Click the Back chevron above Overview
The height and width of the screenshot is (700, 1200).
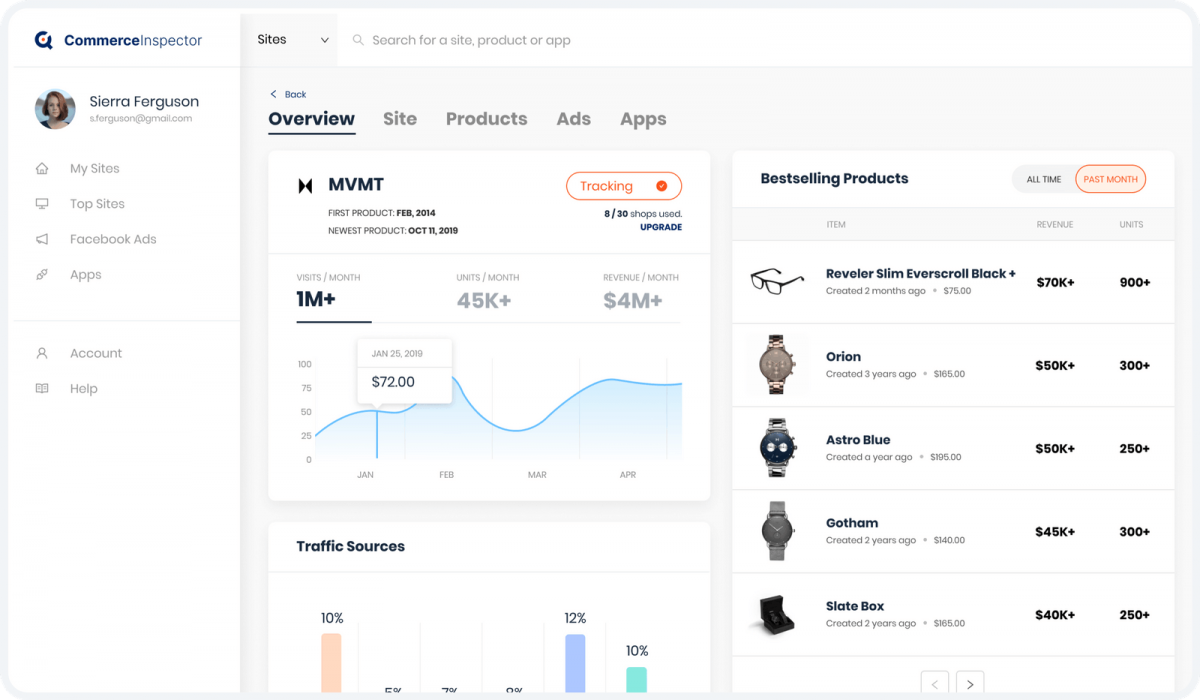click(272, 94)
